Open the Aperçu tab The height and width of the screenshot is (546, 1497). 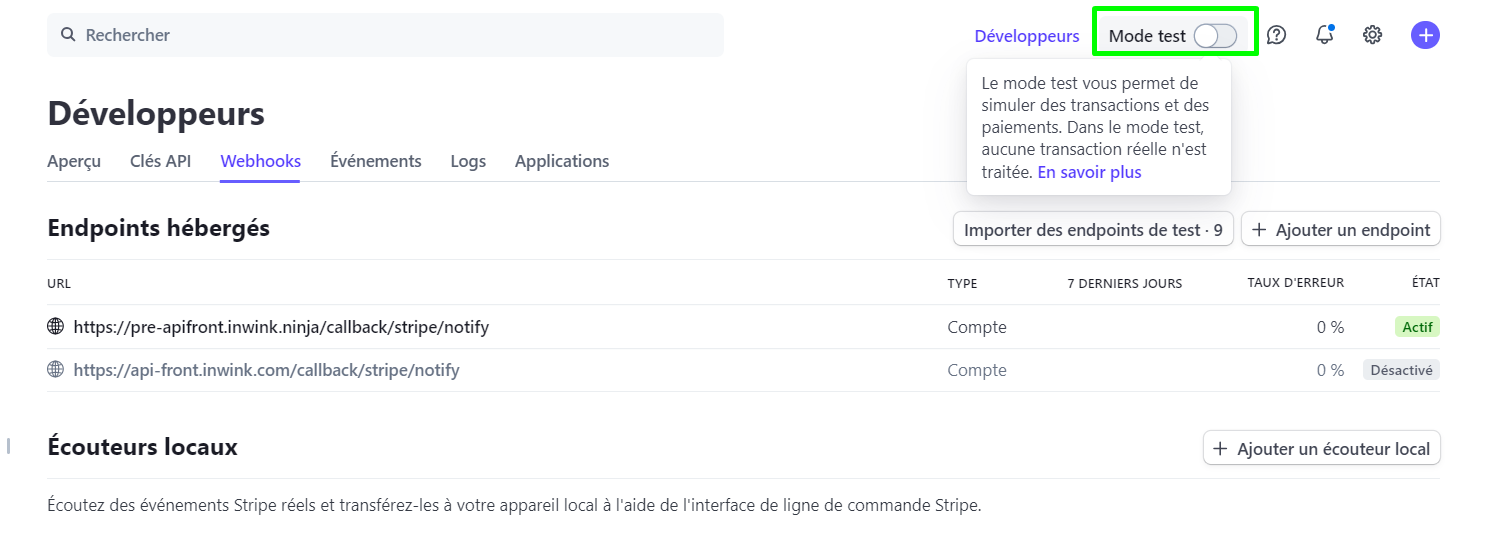74,161
